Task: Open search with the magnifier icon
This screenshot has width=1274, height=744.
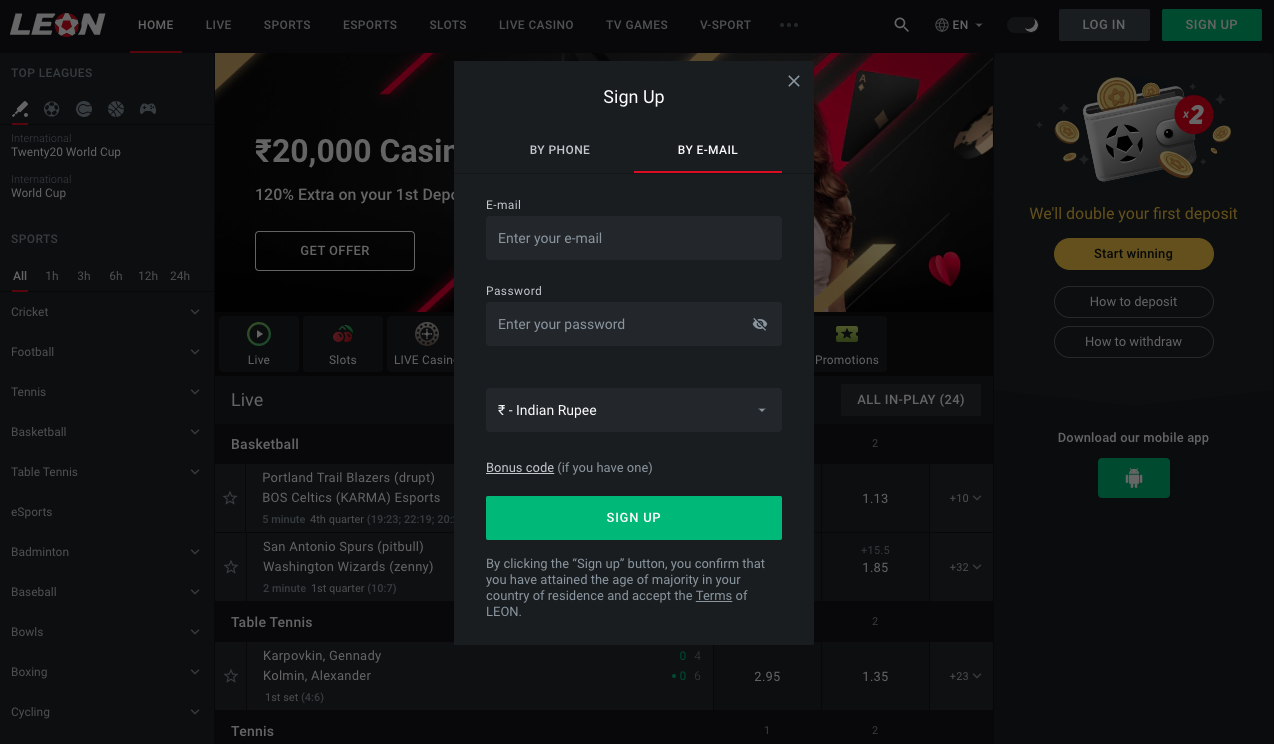Action: (901, 24)
